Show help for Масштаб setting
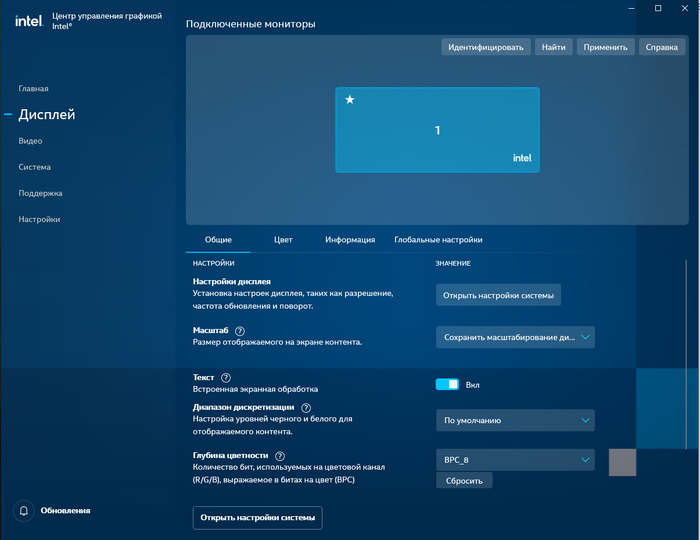 [x=240, y=331]
